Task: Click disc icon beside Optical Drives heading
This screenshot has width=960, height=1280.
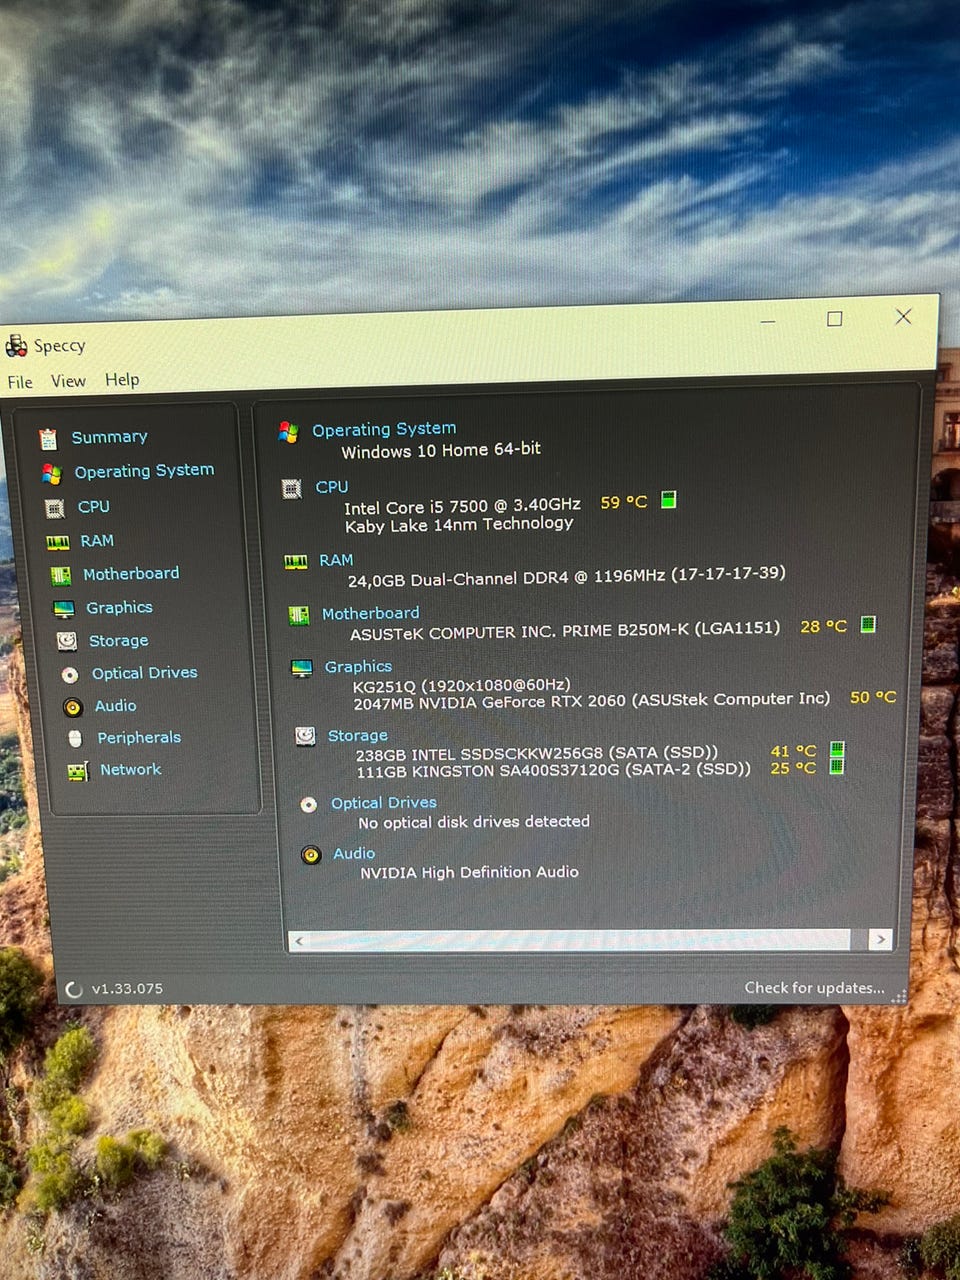Action: [309, 804]
